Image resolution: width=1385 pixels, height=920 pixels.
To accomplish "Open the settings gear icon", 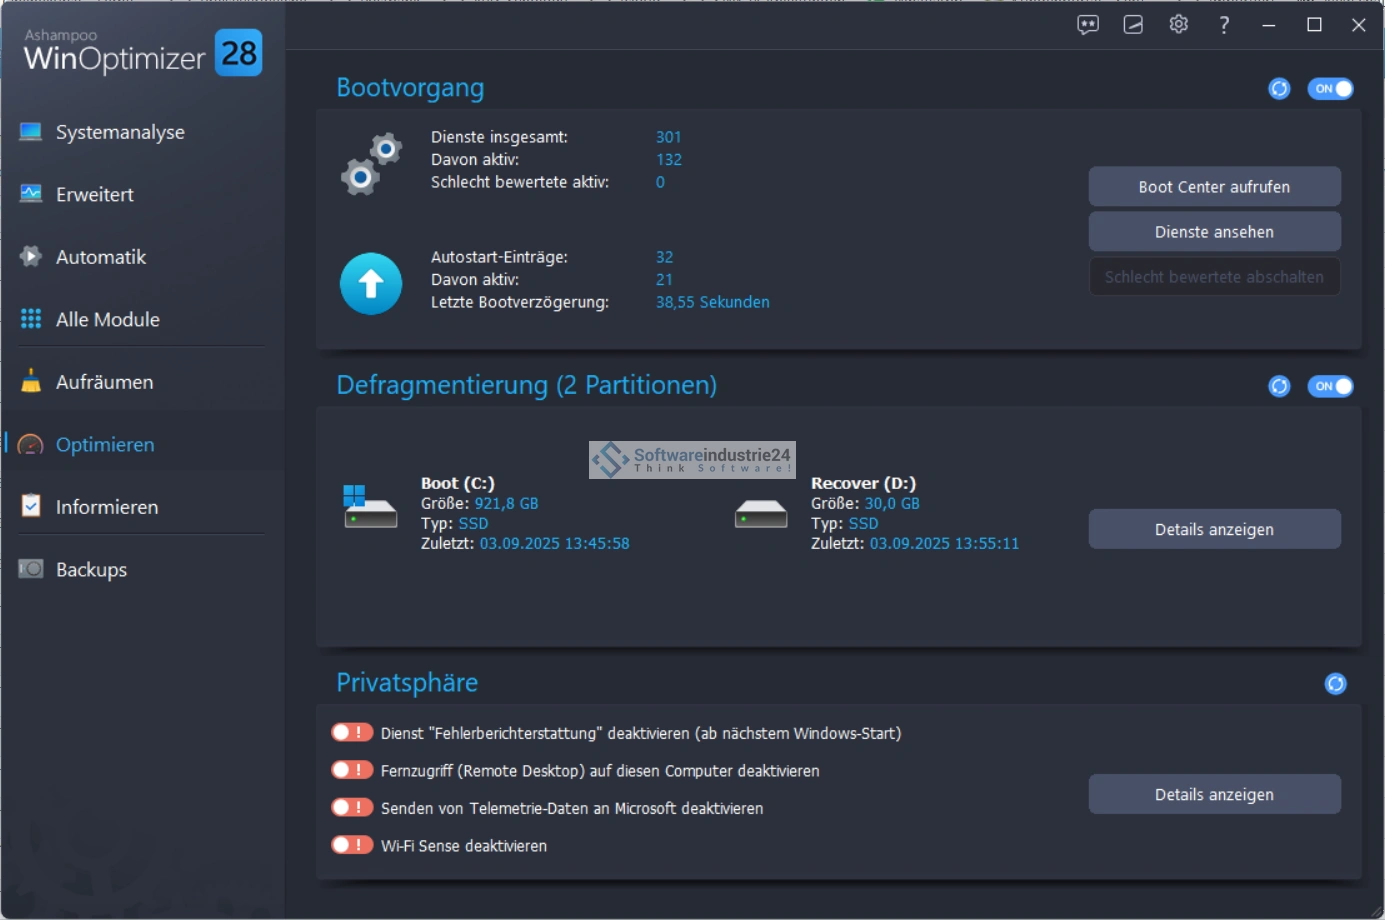I will coord(1179,25).
